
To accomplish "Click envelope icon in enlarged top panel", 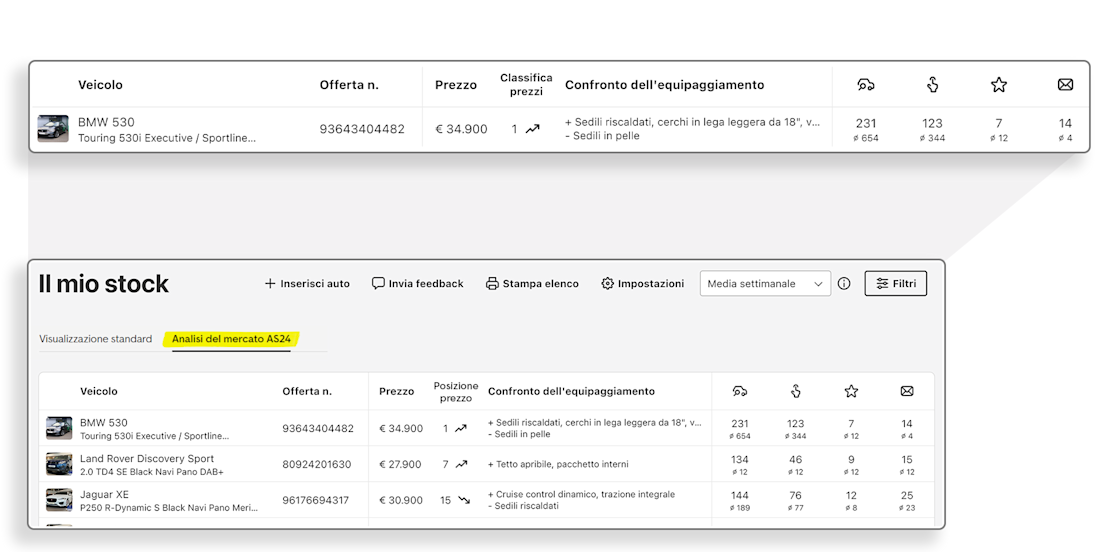I will (1065, 85).
